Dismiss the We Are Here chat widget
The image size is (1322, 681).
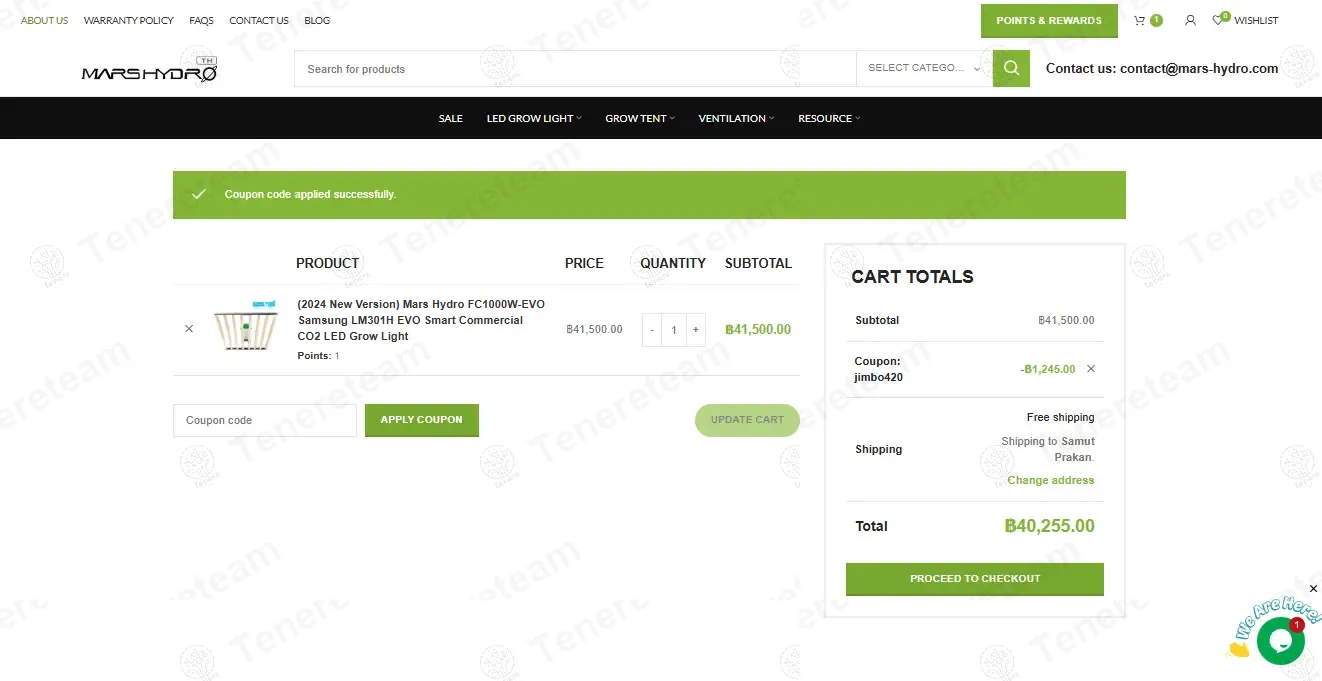(x=1313, y=589)
